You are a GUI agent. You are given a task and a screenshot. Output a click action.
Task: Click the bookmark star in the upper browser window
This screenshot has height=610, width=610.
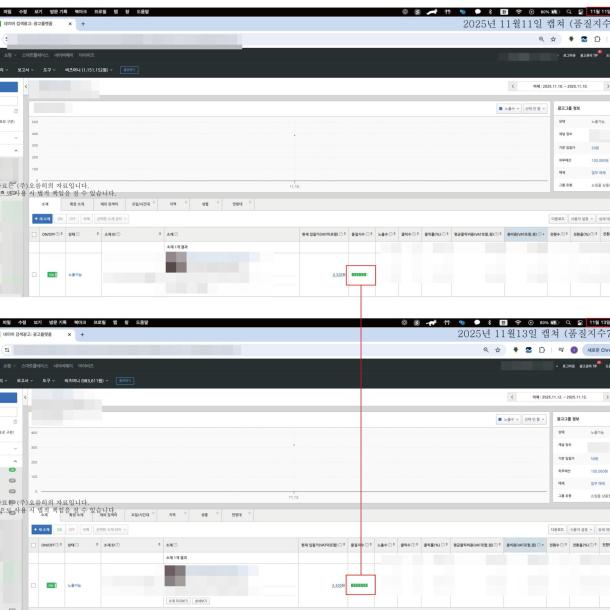(553, 38)
